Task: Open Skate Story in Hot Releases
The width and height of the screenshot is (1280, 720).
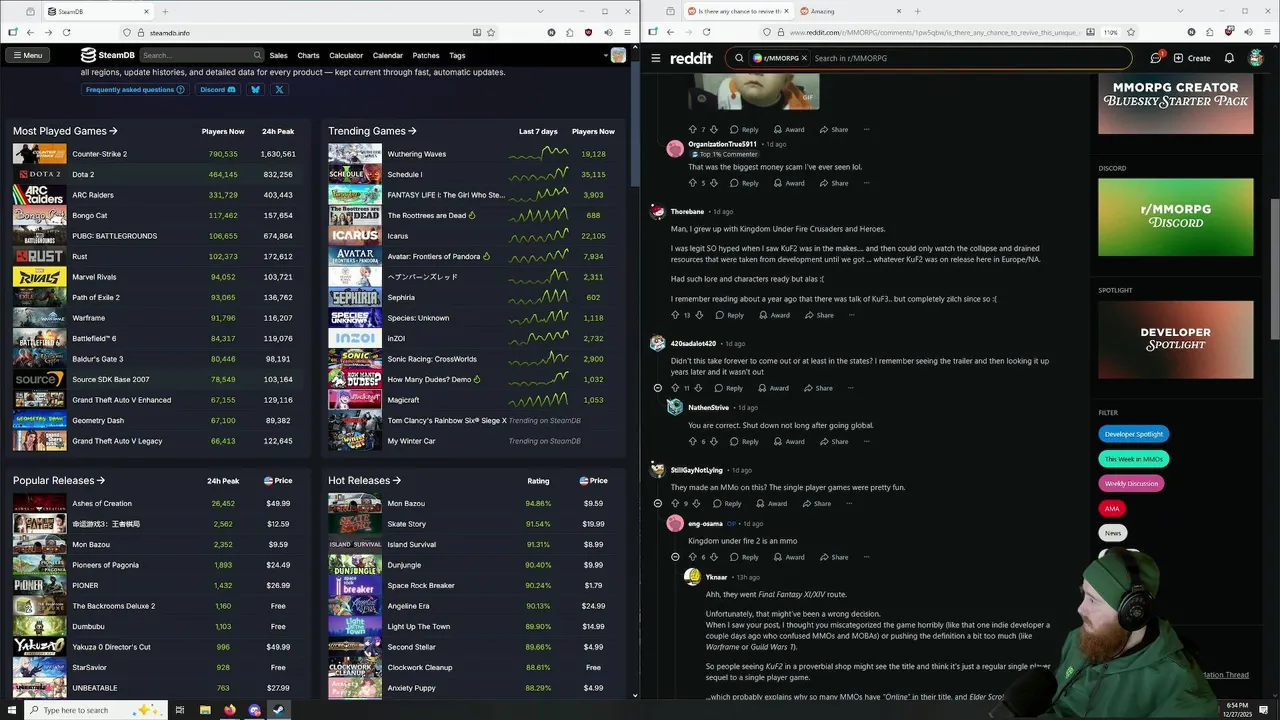Action: click(406, 524)
